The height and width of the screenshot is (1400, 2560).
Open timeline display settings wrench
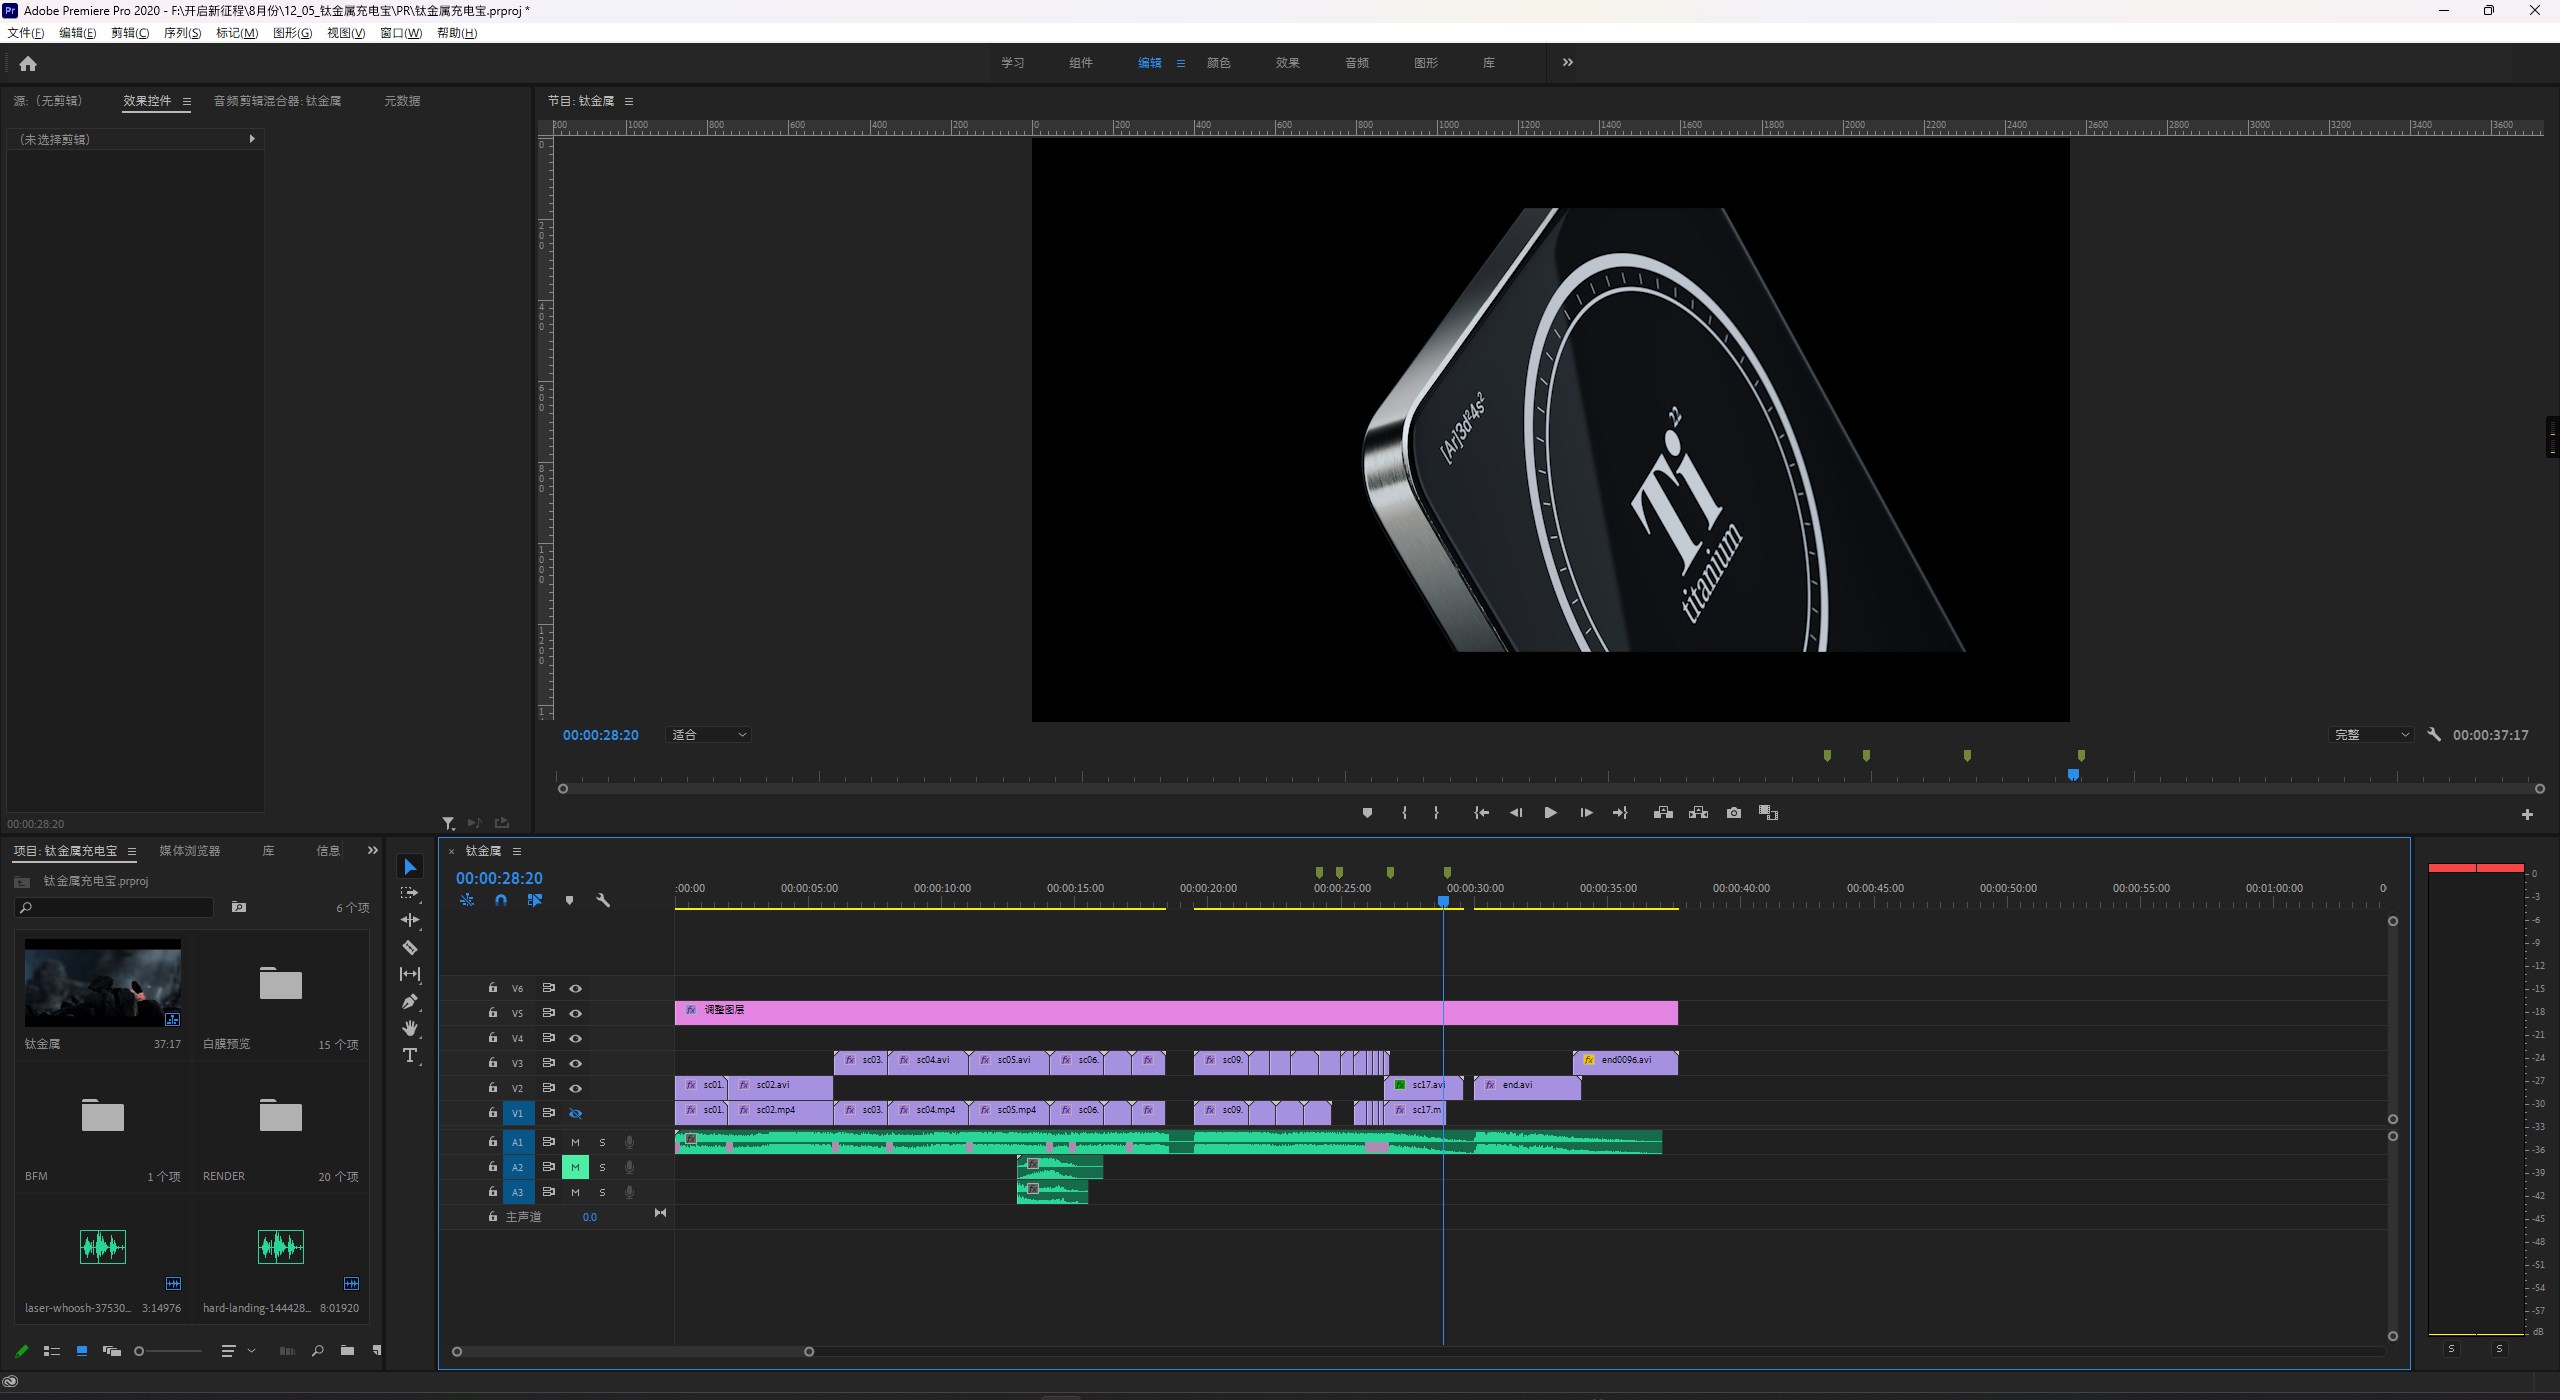(x=603, y=900)
